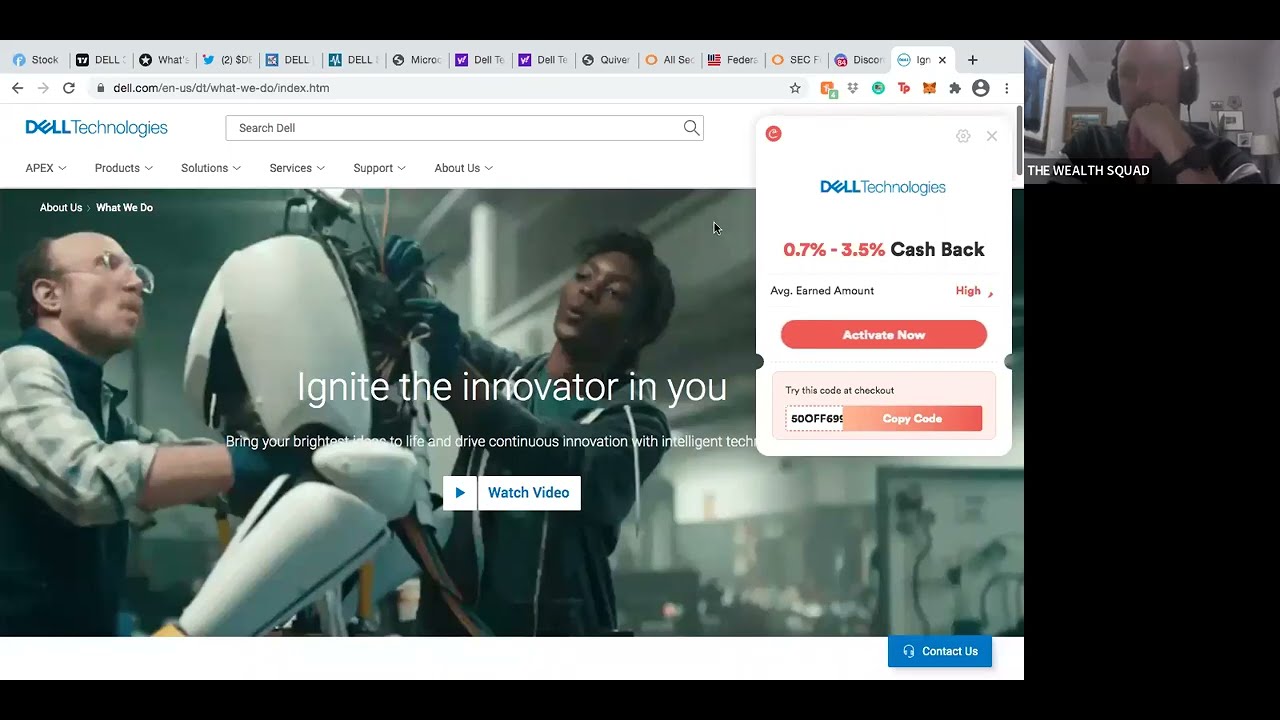Switch to the Microc tab
This screenshot has width=1280, height=720.
(x=417, y=60)
